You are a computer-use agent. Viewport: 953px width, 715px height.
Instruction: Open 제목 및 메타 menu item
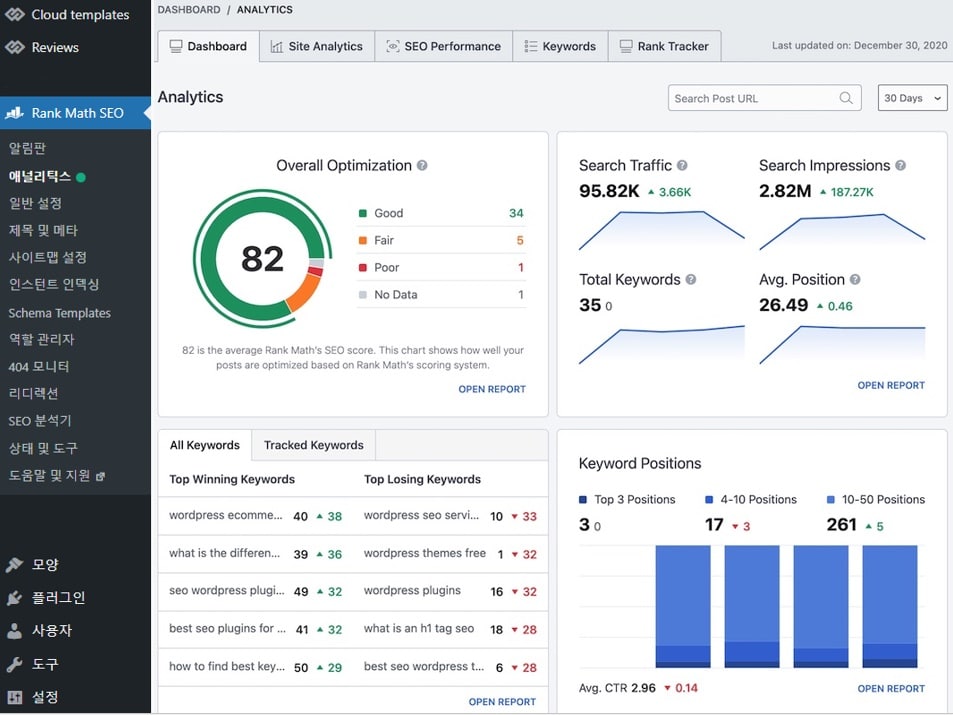[43, 230]
